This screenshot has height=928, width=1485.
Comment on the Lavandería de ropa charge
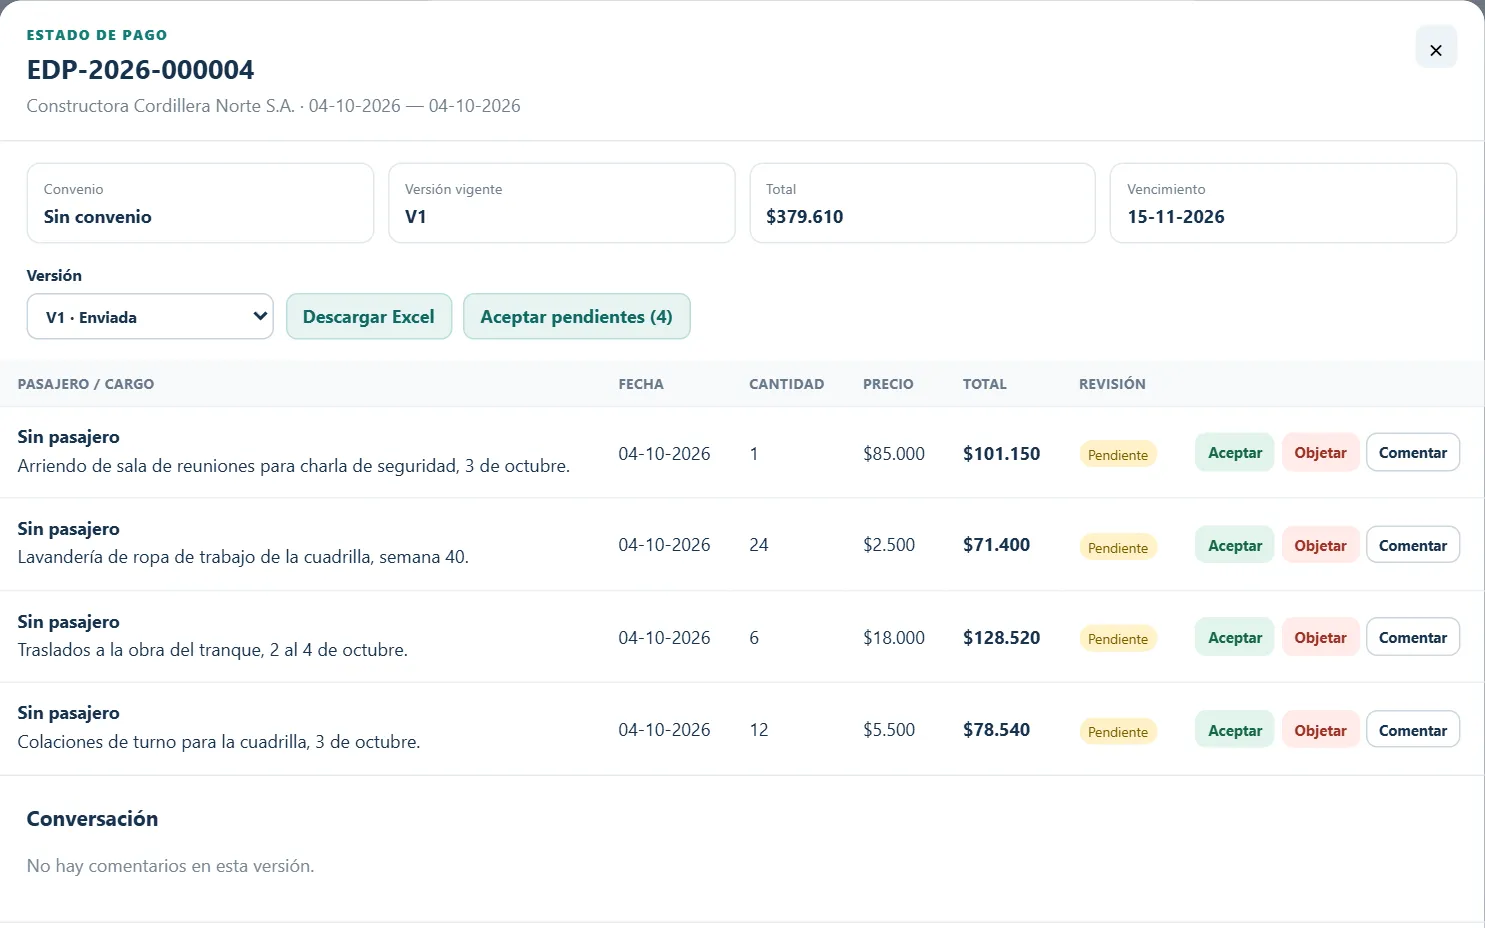(x=1413, y=545)
